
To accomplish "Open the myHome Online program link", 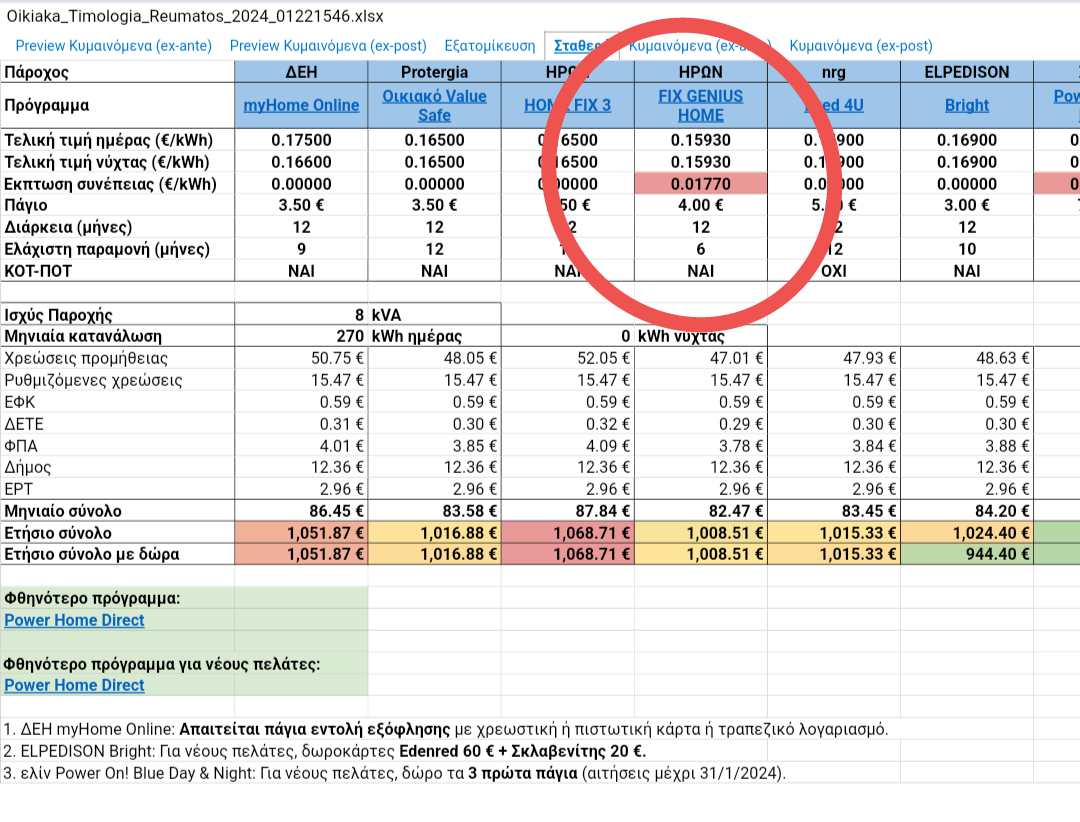I will tap(301, 105).
